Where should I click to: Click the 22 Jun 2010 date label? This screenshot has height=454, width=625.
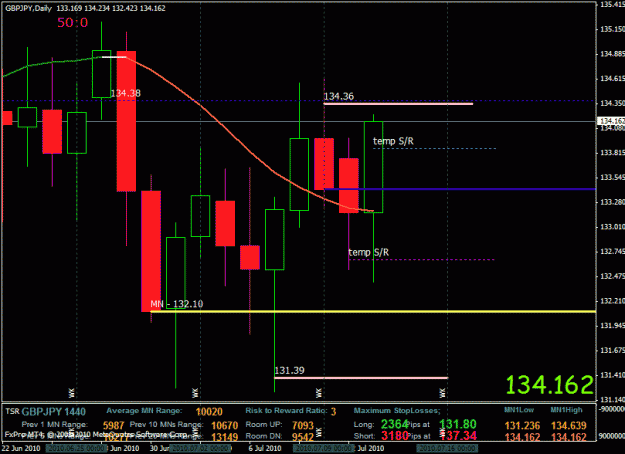click(21, 448)
